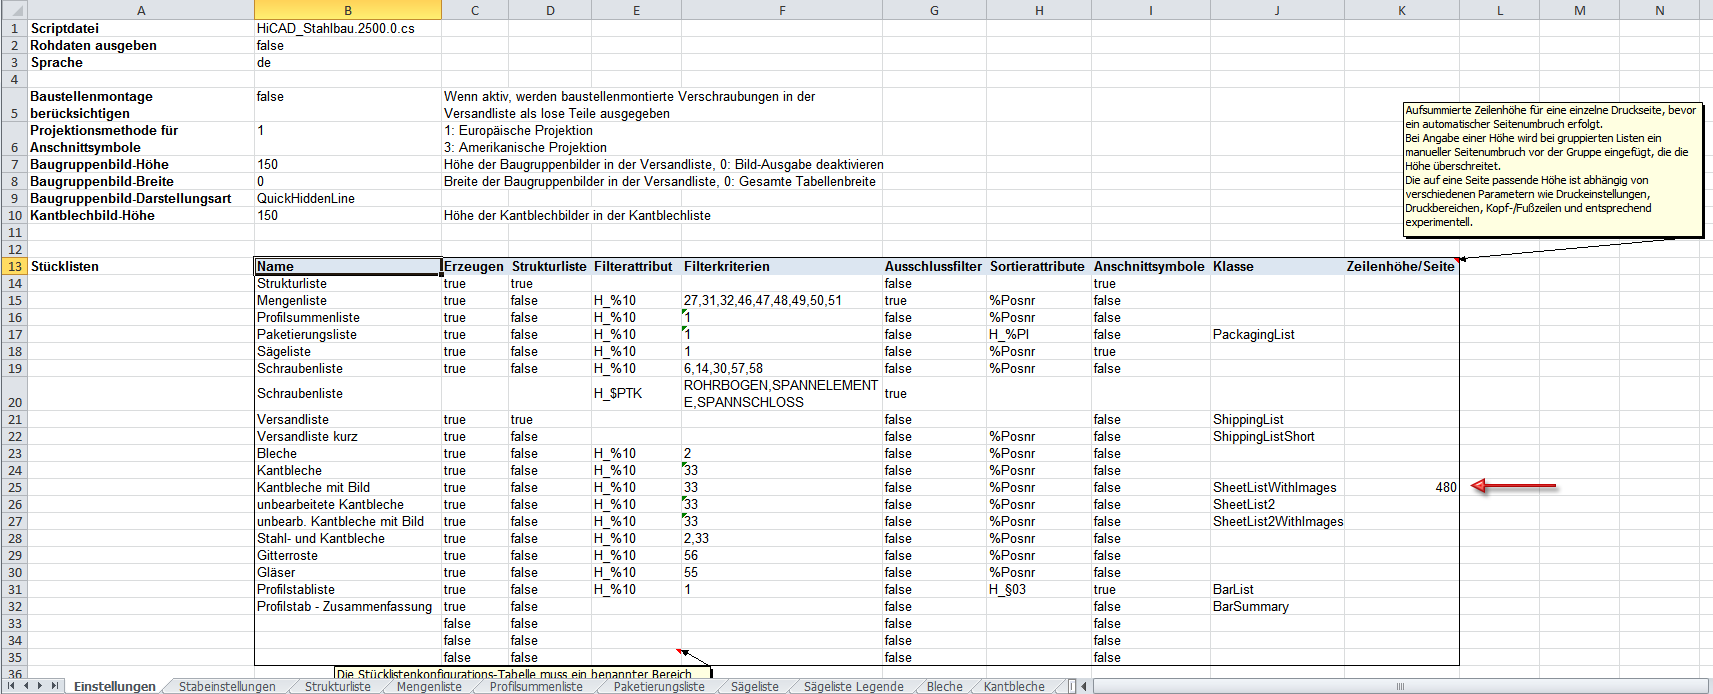Screen dimensions: 1713x694
Task: Click the horizontal scrollbar left arrow
Action: click(1084, 686)
